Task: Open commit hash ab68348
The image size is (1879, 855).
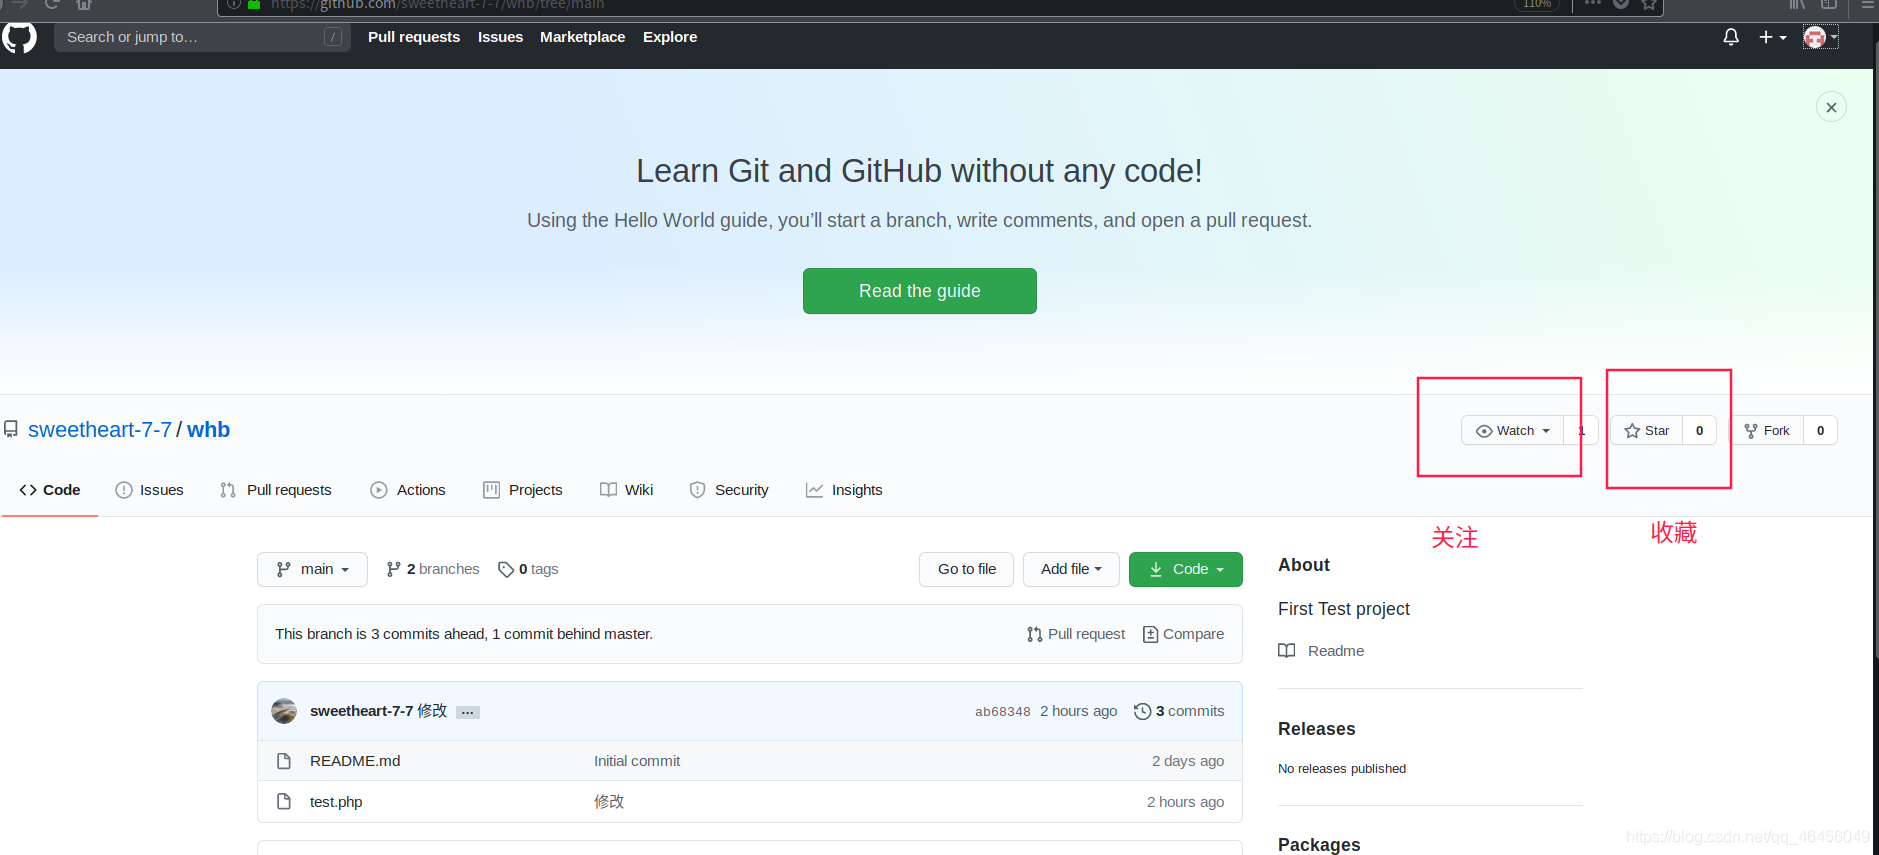Action: pos(1002,712)
